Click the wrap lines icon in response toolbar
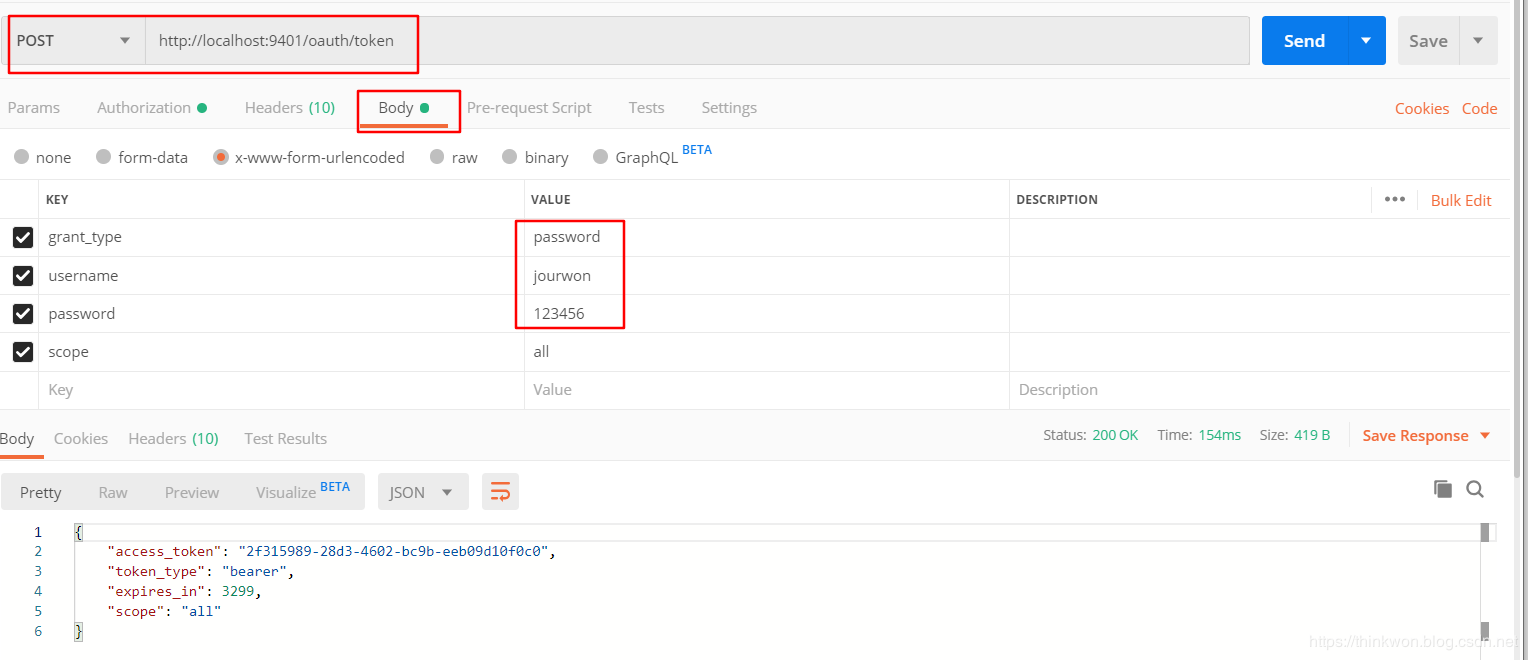This screenshot has width=1528, height=660. 500,492
